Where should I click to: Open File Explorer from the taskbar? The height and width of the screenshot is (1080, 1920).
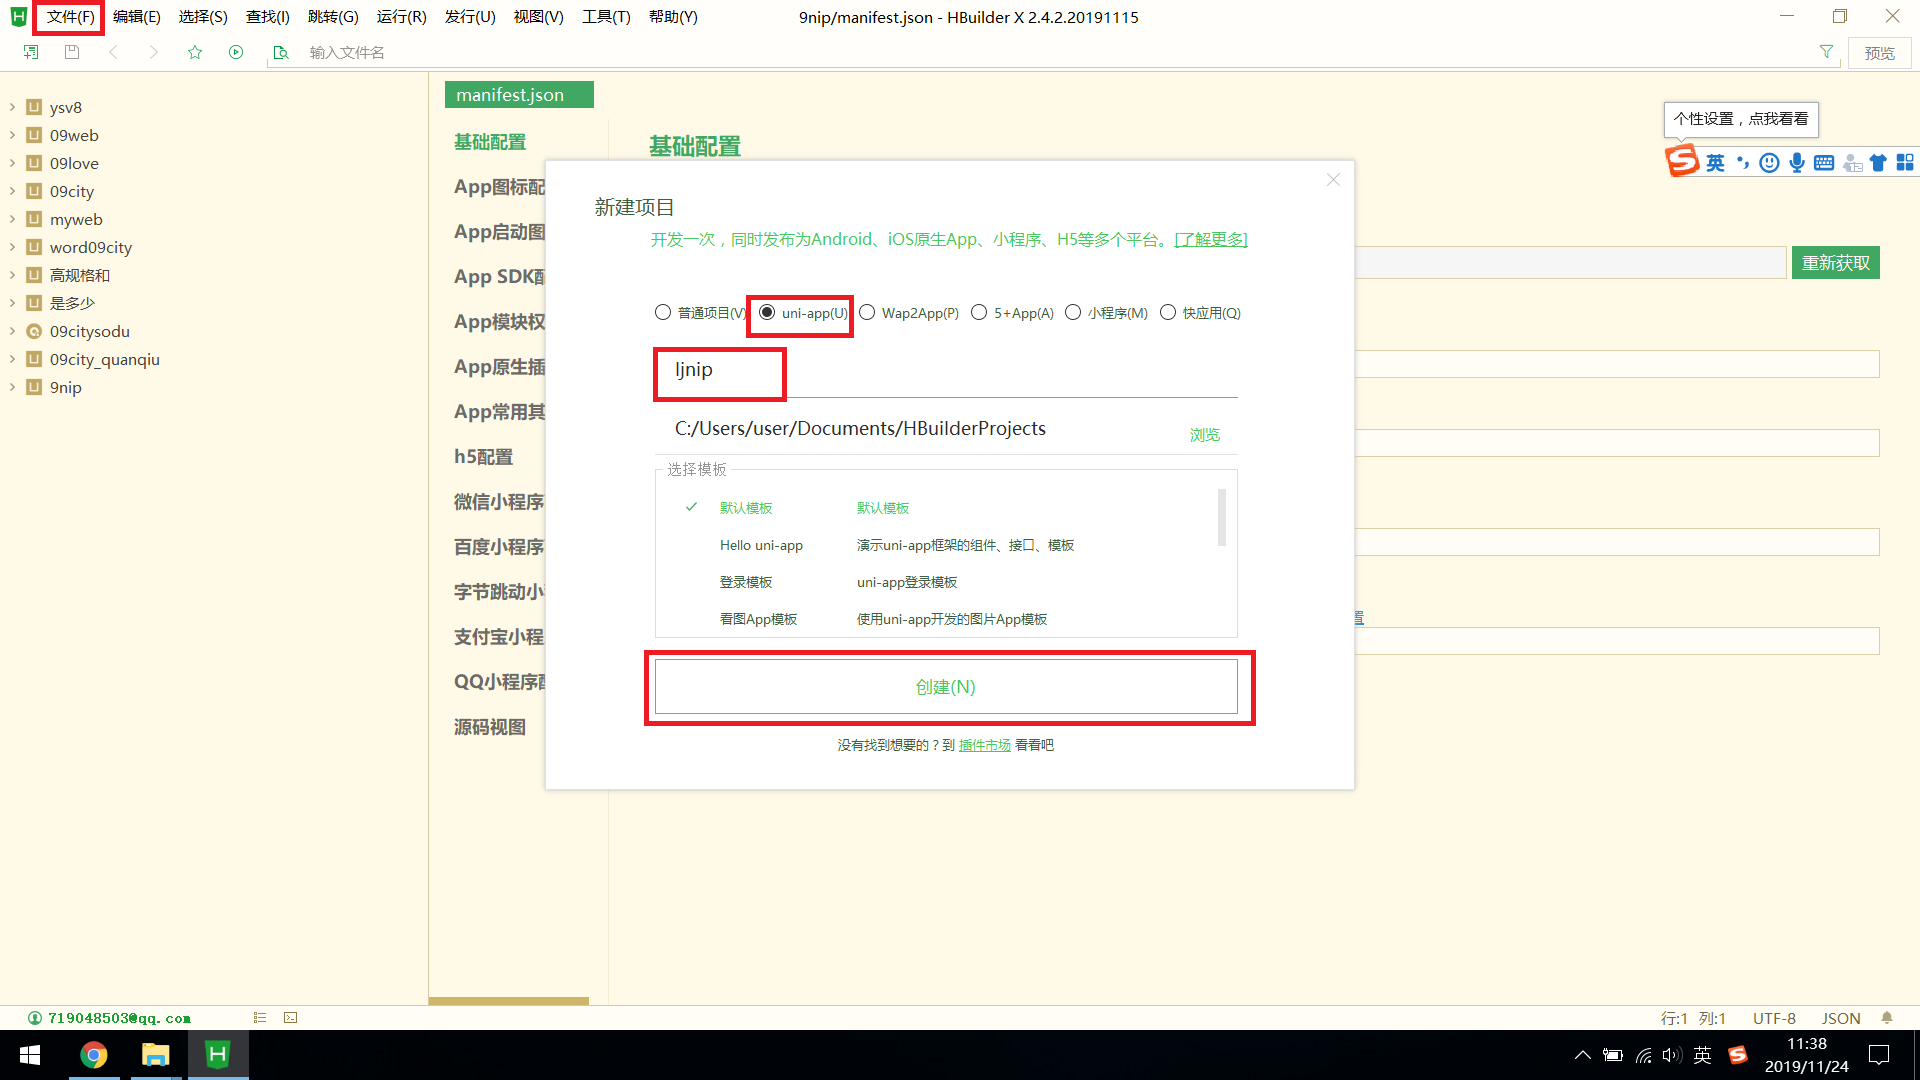tap(155, 1055)
